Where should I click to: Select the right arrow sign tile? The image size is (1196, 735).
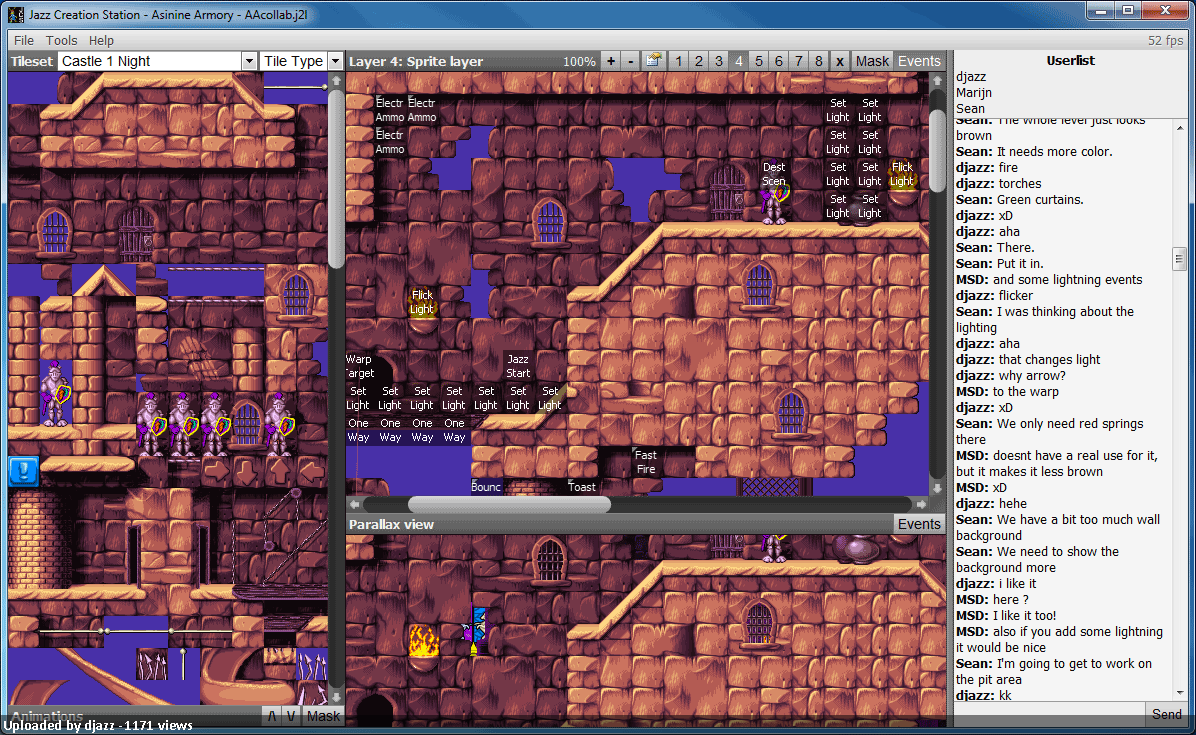216,471
